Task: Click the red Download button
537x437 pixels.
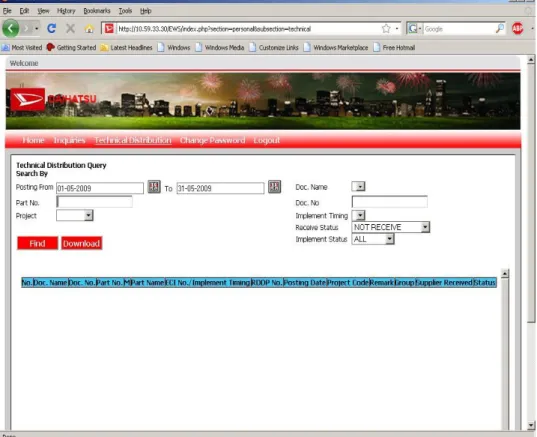Action: [82, 243]
